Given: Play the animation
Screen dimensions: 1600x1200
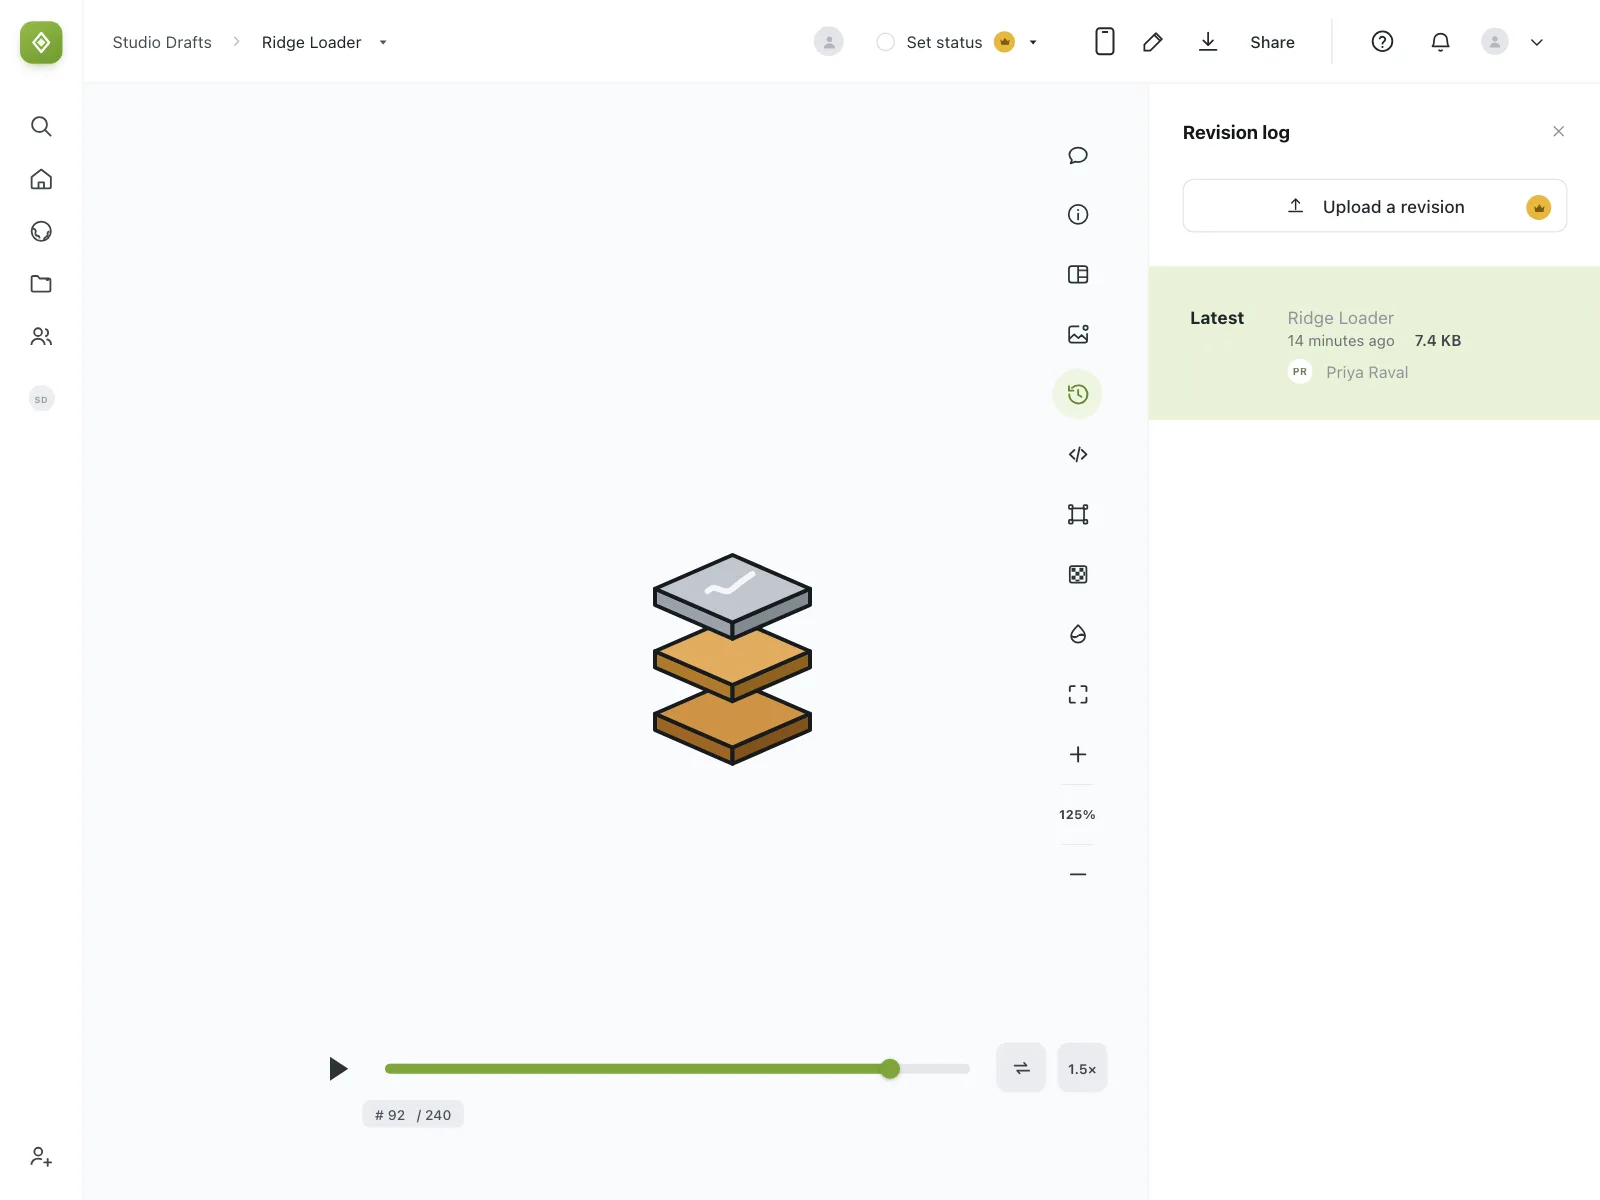Looking at the screenshot, I should [338, 1068].
